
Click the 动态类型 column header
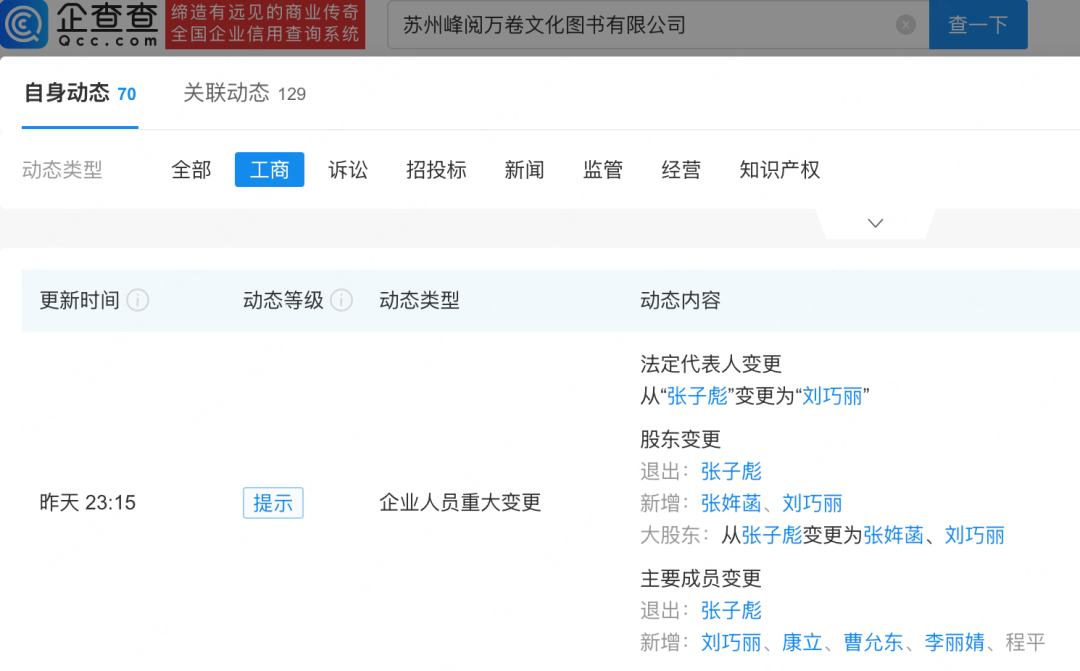pyautogui.click(x=419, y=300)
